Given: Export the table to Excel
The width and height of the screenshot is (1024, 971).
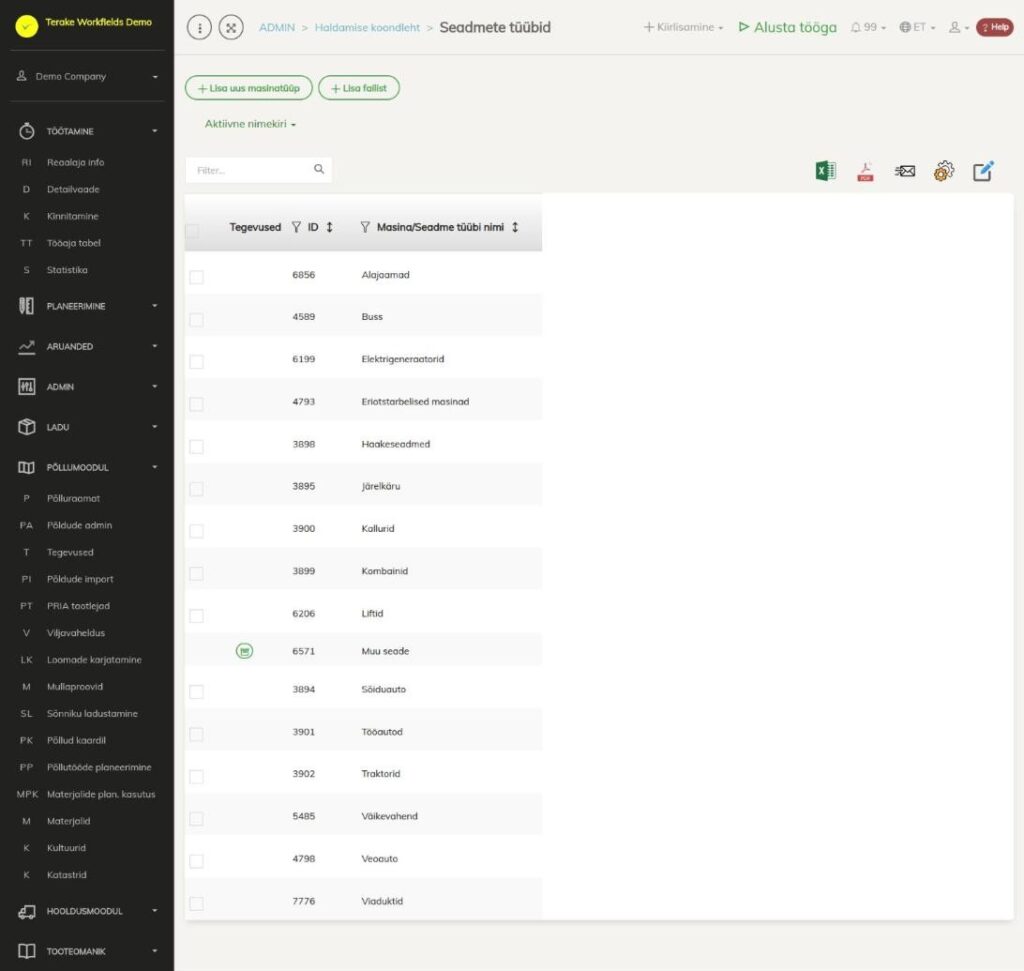Looking at the screenshot, I should click(x=825, y=171).
